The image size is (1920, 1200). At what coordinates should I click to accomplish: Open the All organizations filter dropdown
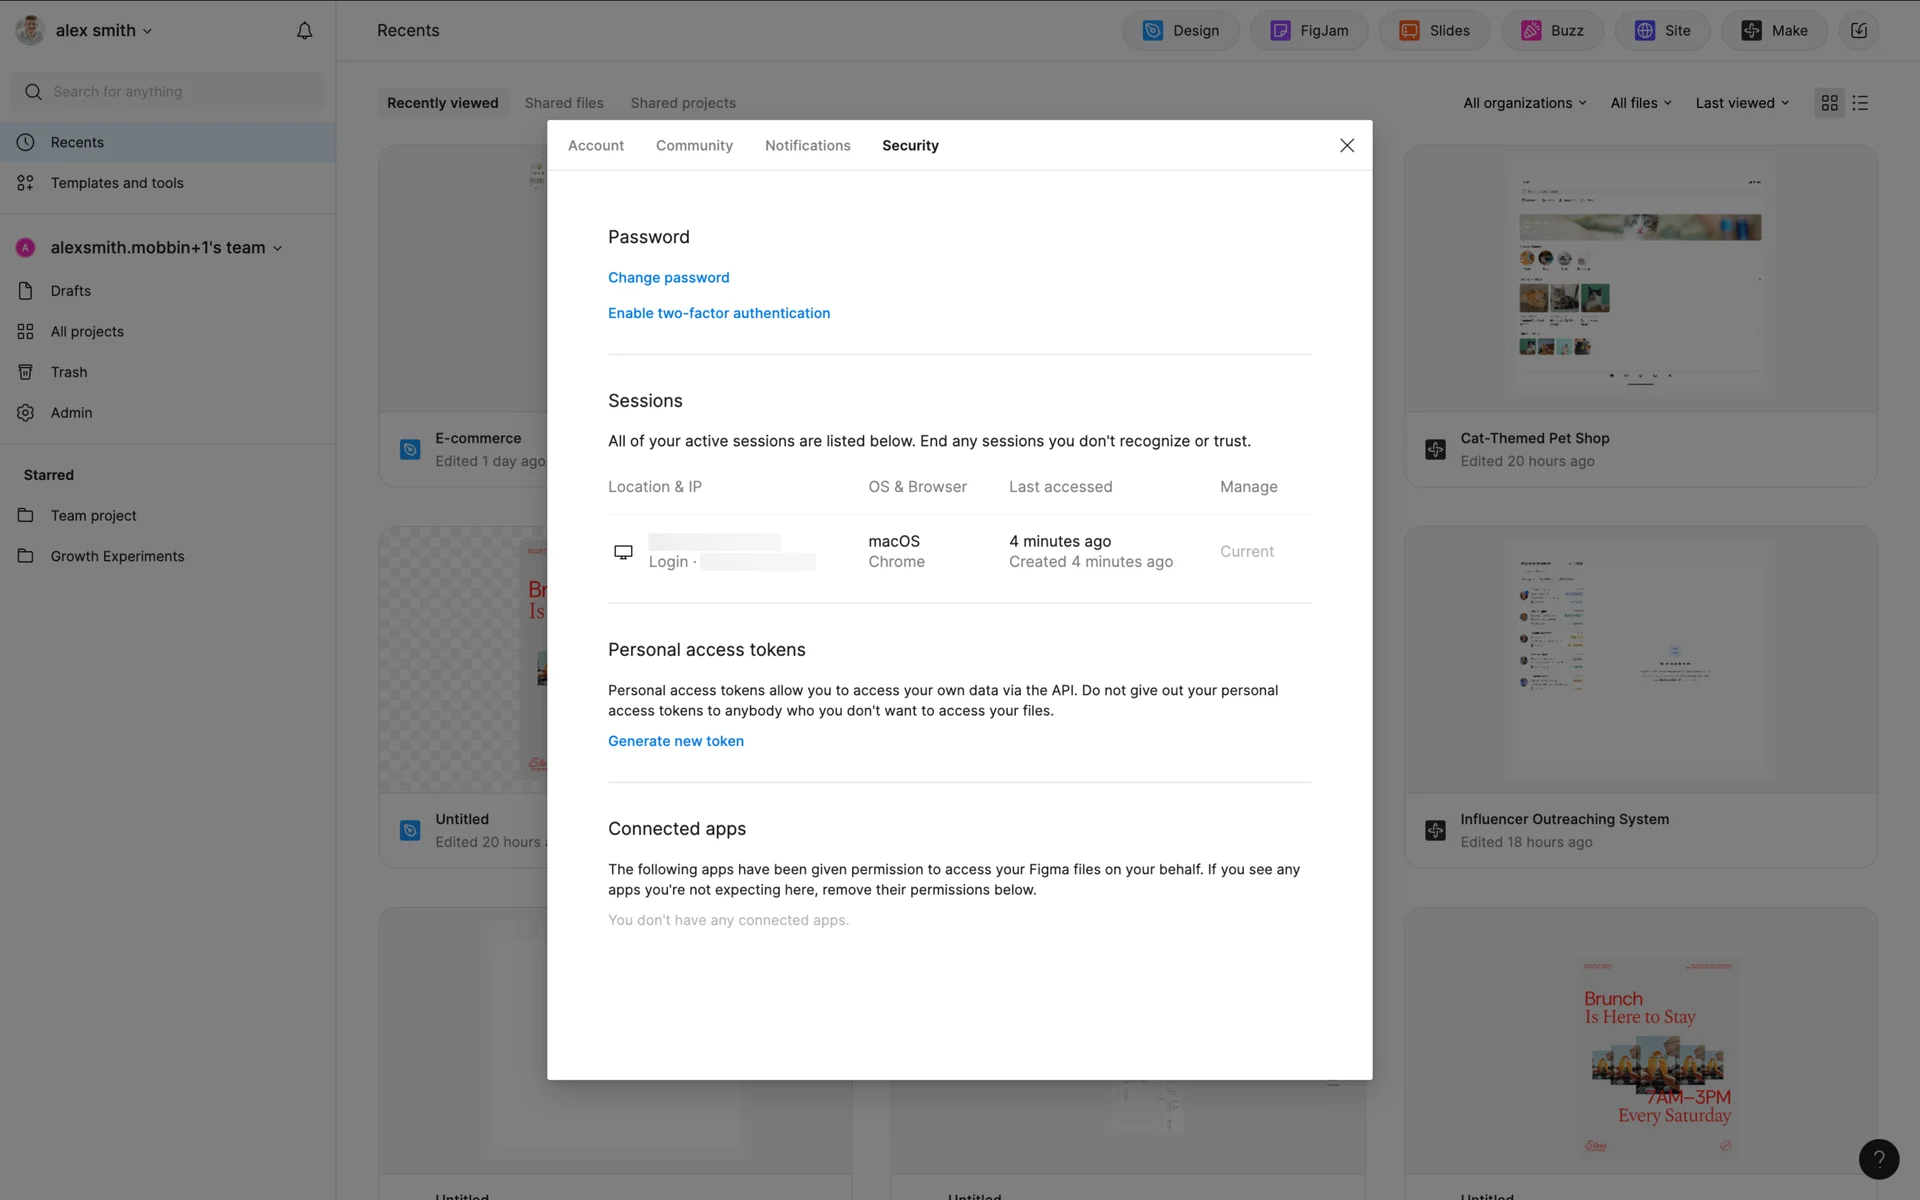pos(1524,103)
